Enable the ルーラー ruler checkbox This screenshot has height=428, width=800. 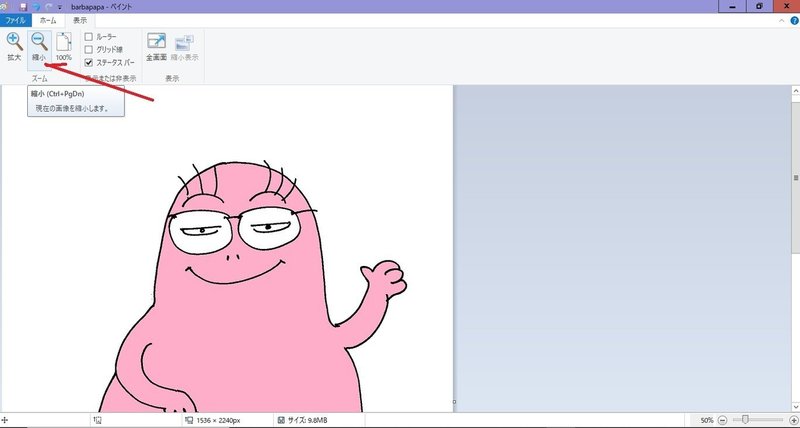coord(89,37)
